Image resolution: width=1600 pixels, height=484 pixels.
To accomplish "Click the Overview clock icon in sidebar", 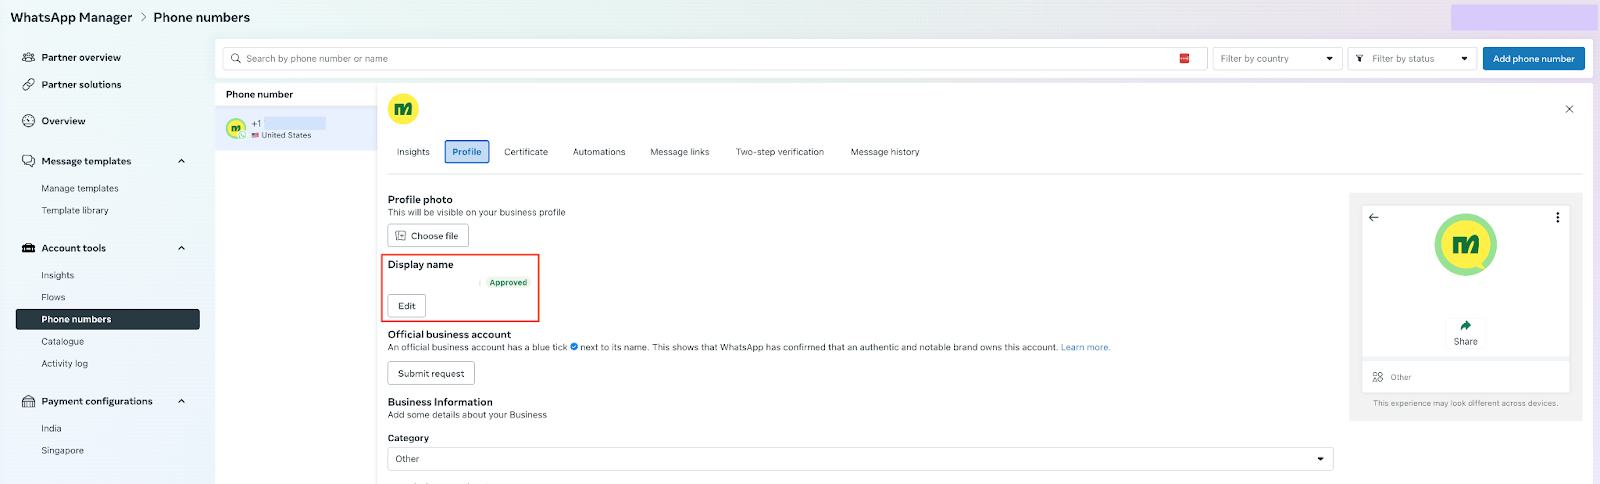I will click(x=28, y=121).
